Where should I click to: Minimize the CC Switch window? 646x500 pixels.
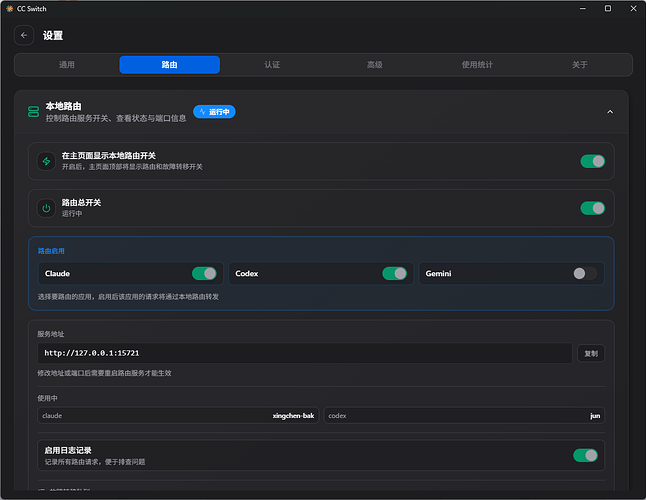tap(583, 9)
